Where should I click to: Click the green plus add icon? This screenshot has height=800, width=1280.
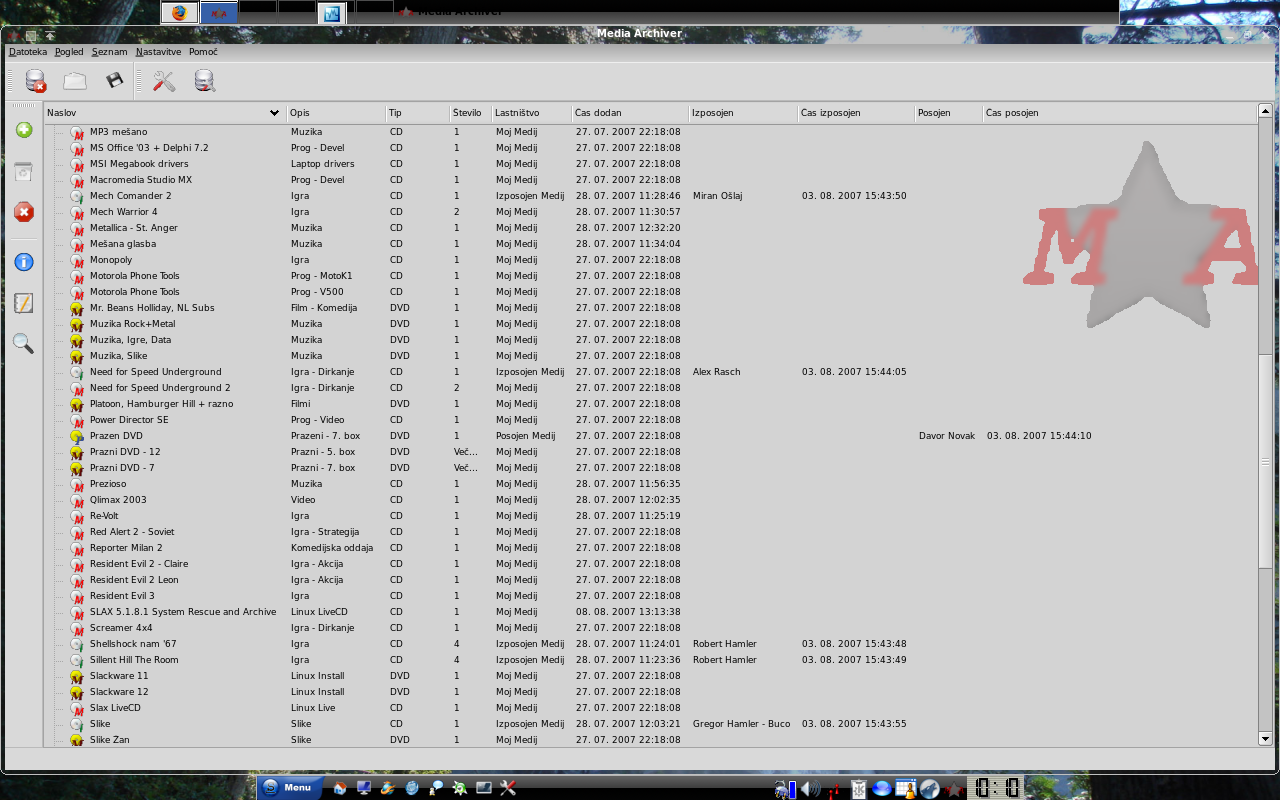point(24,130)
